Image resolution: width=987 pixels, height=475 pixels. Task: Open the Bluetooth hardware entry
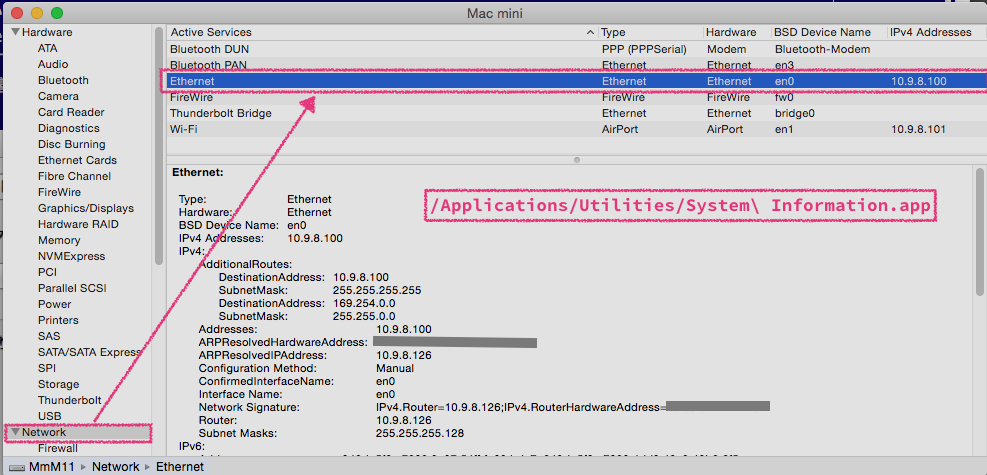(x=63, y=80)
